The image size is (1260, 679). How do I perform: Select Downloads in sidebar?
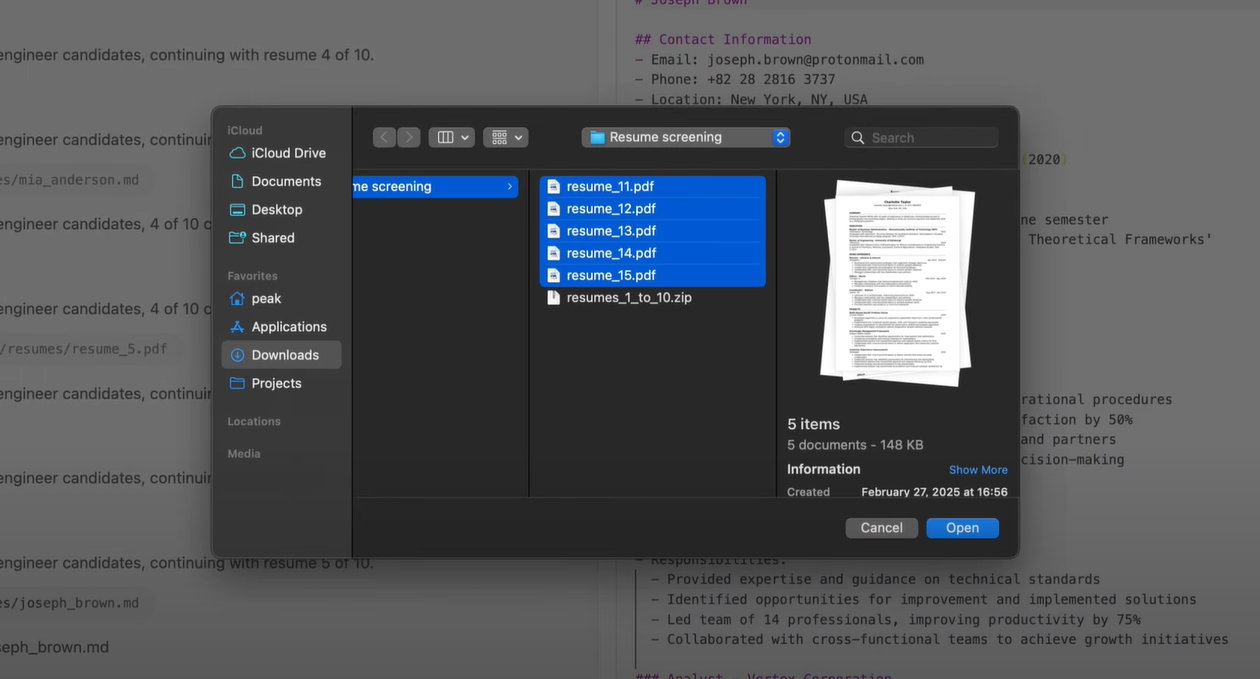(281, 355)
